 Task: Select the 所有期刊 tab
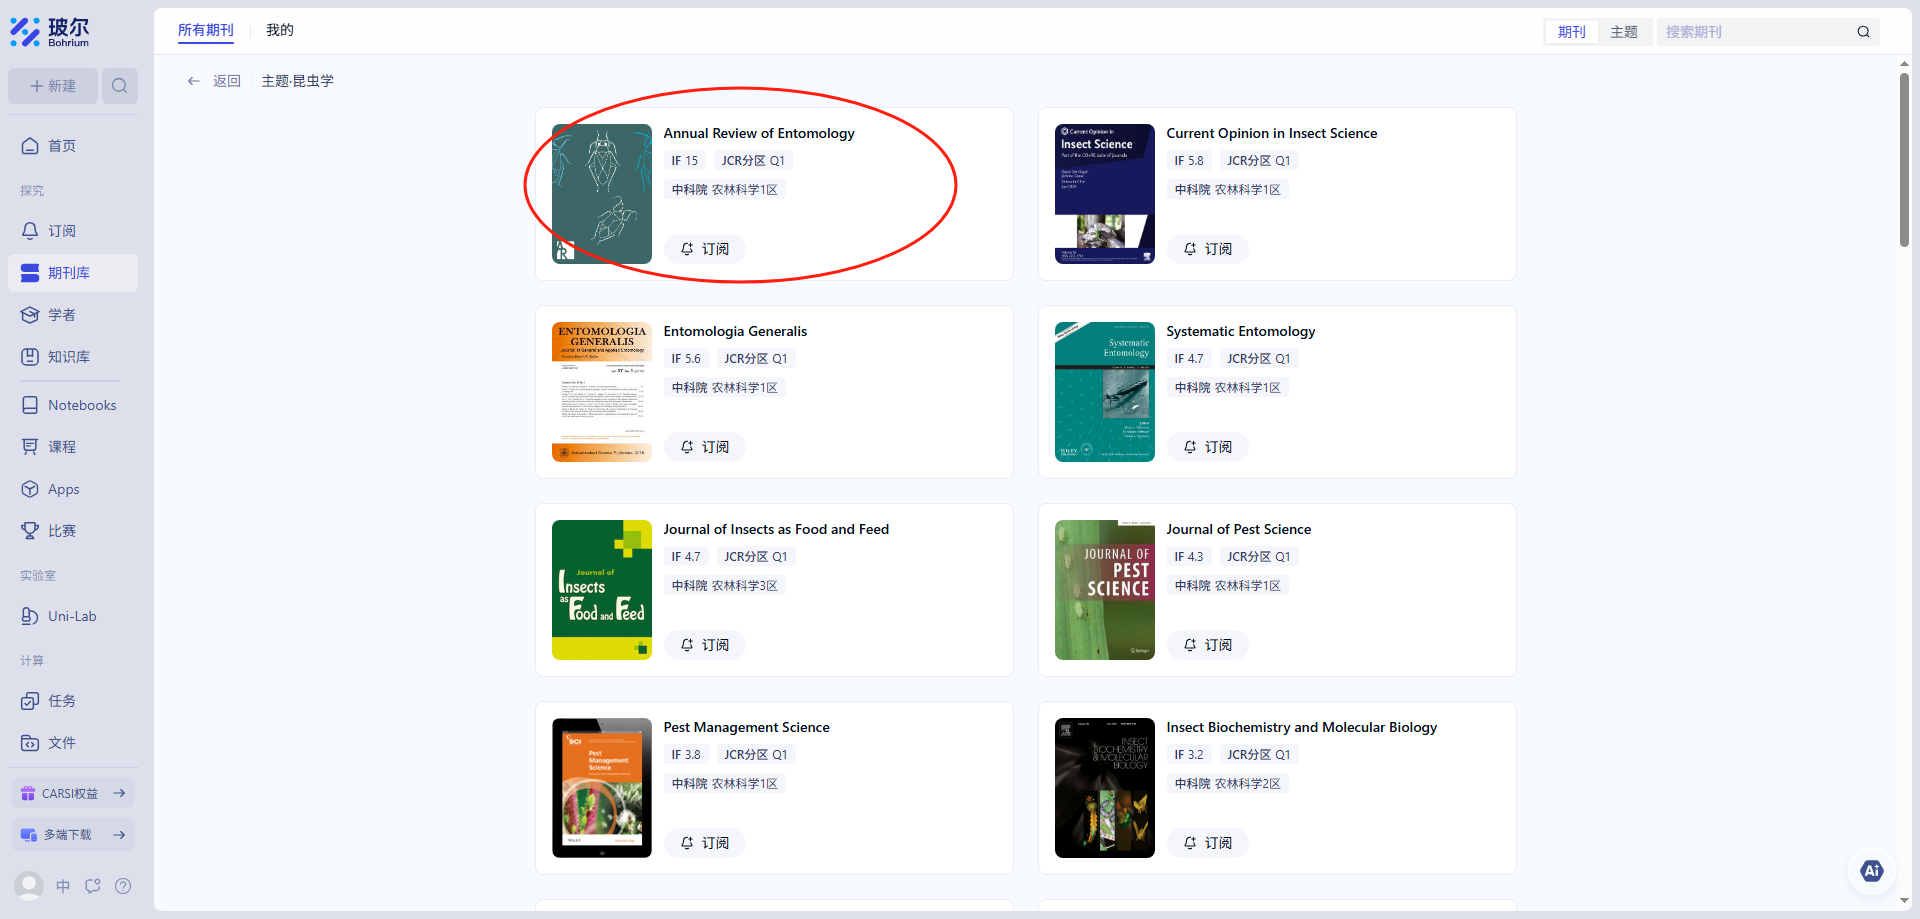205,30
